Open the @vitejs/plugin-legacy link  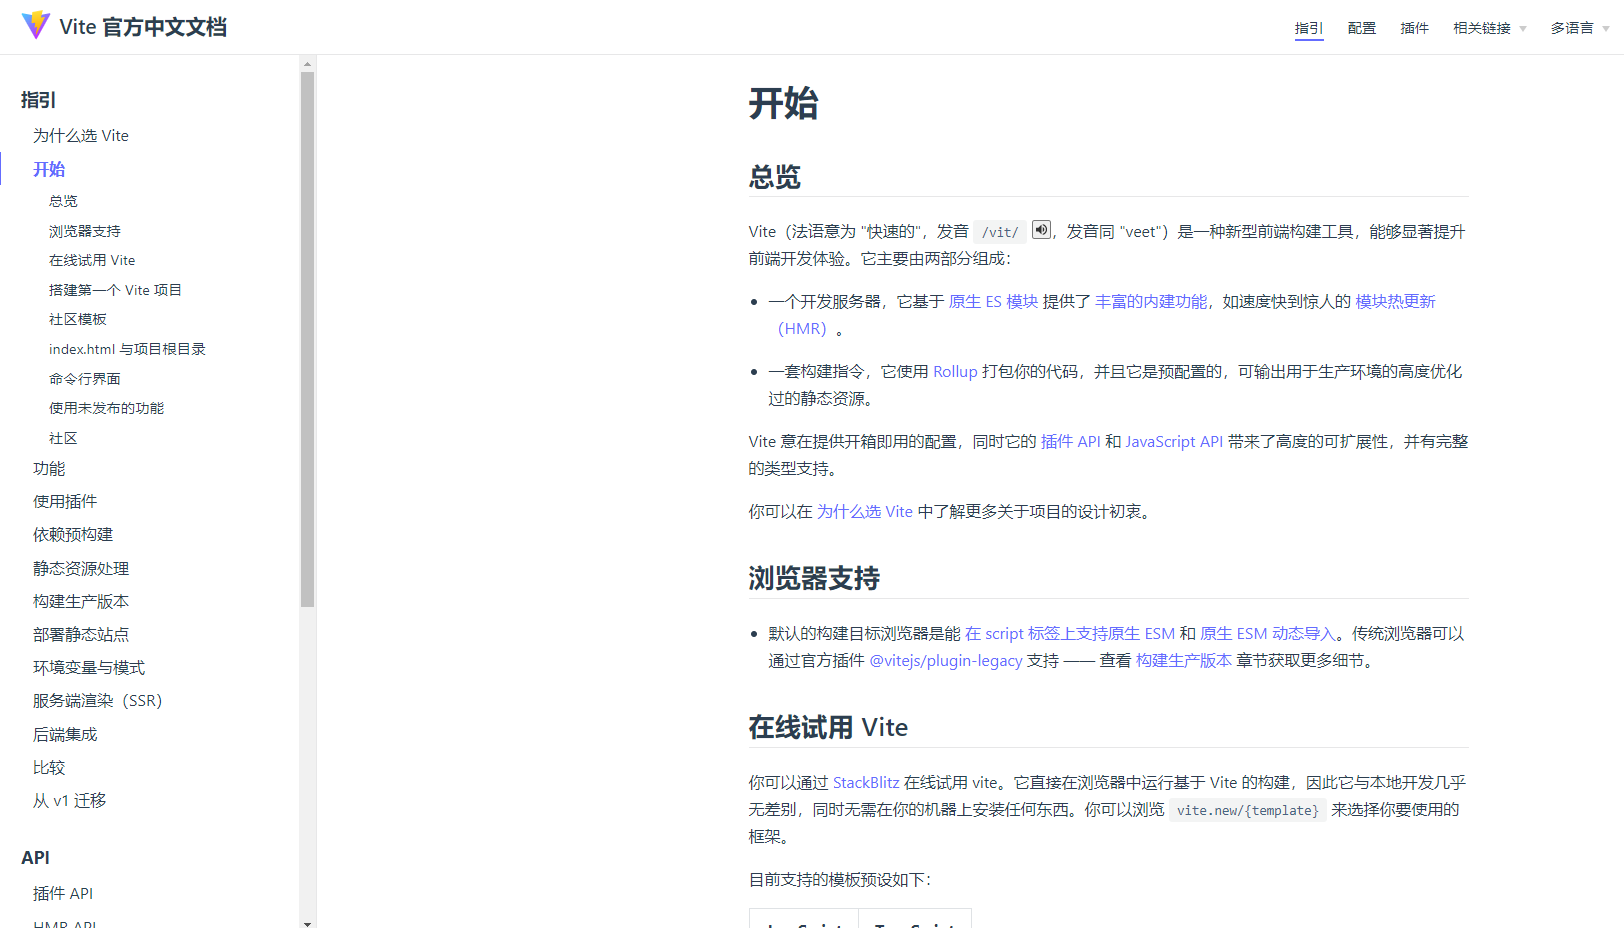[x=945, y=660]
